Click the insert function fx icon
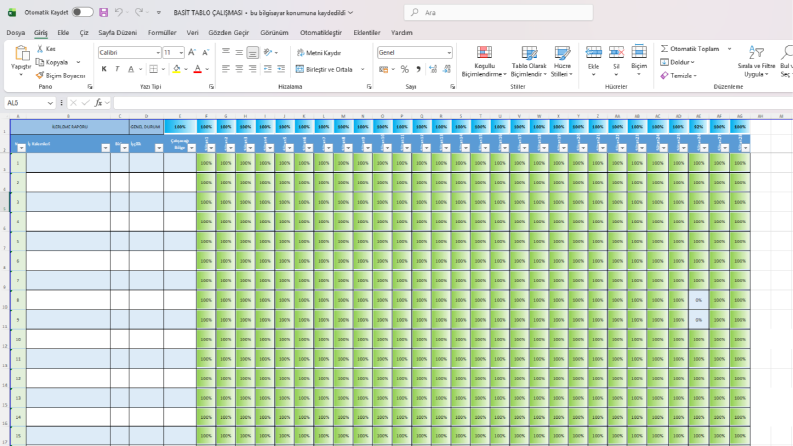793x446 pixels. pyautogui.click(x=98, y=103)
